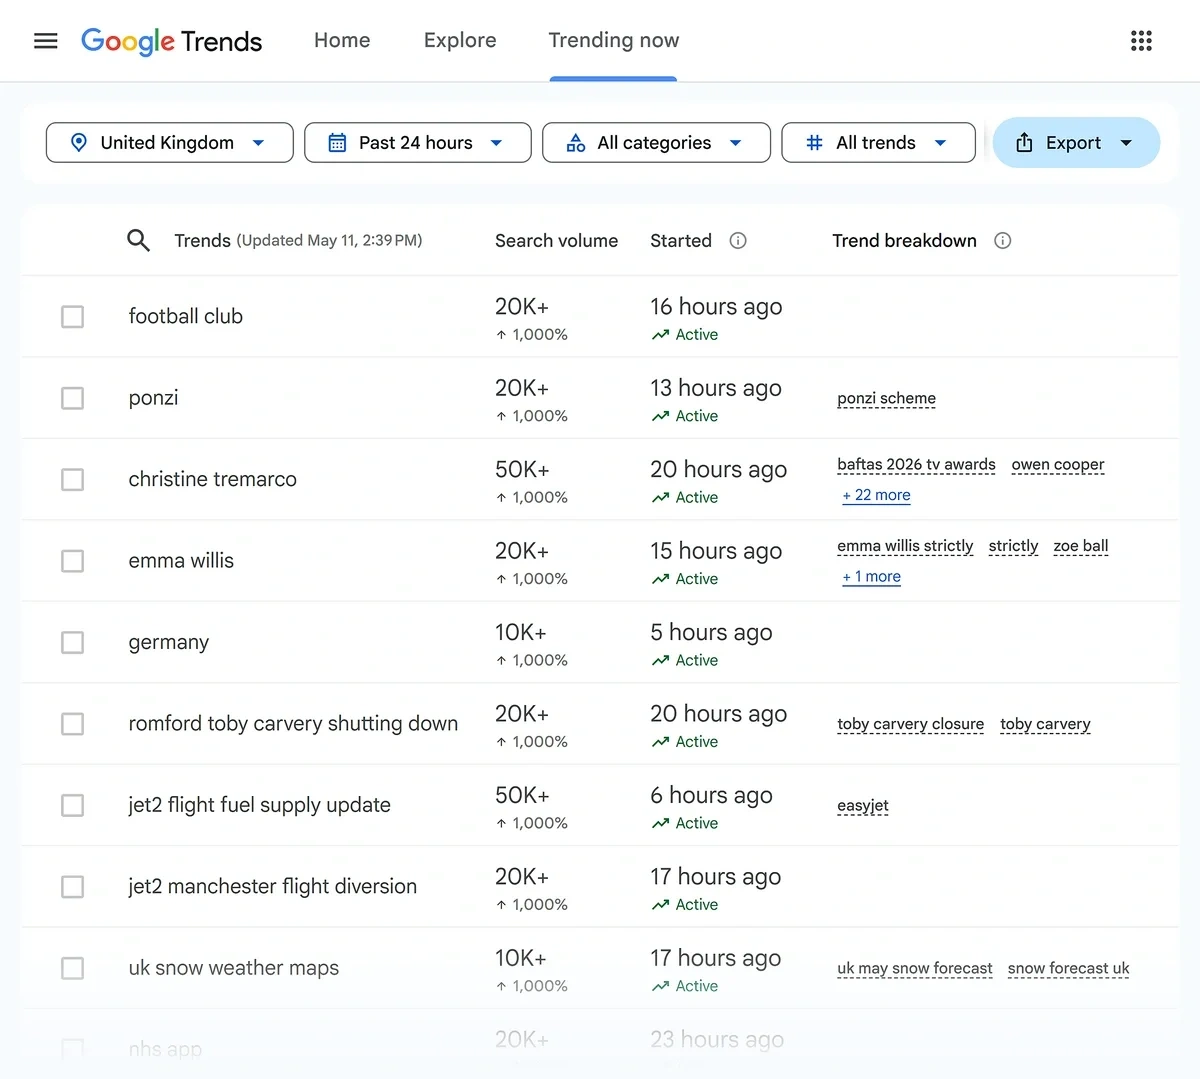Click the toby carvery breakdown term
The width and height of the screenshot is (1200, 1079).
(x=1045, y=724)
